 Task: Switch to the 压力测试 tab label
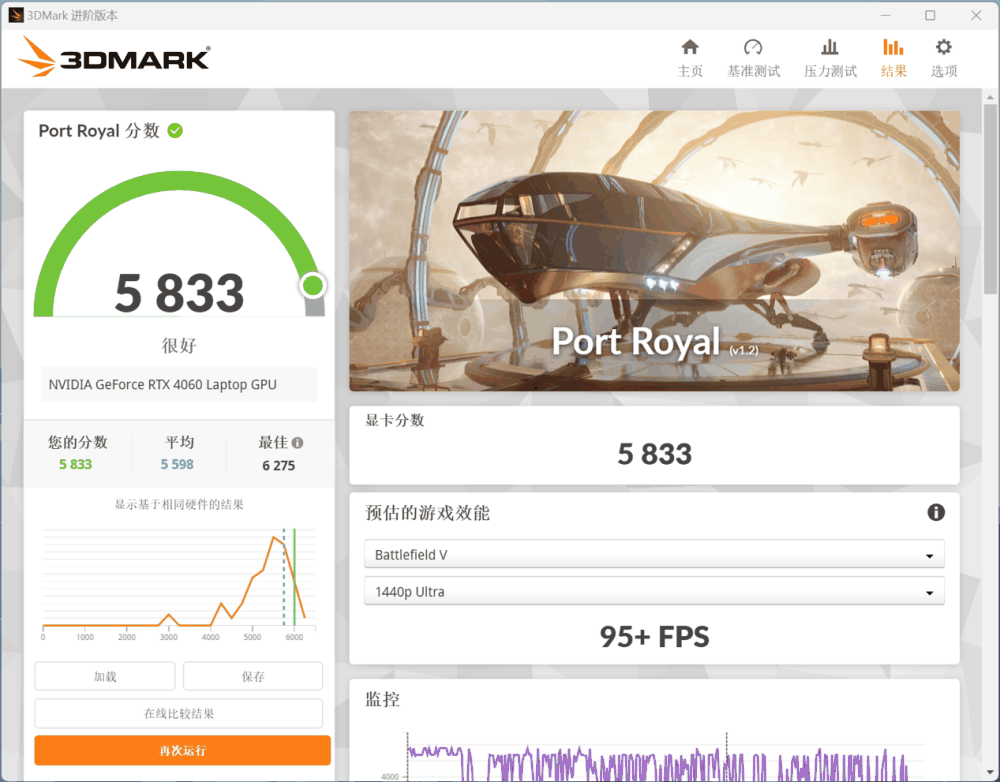(830, 71)
